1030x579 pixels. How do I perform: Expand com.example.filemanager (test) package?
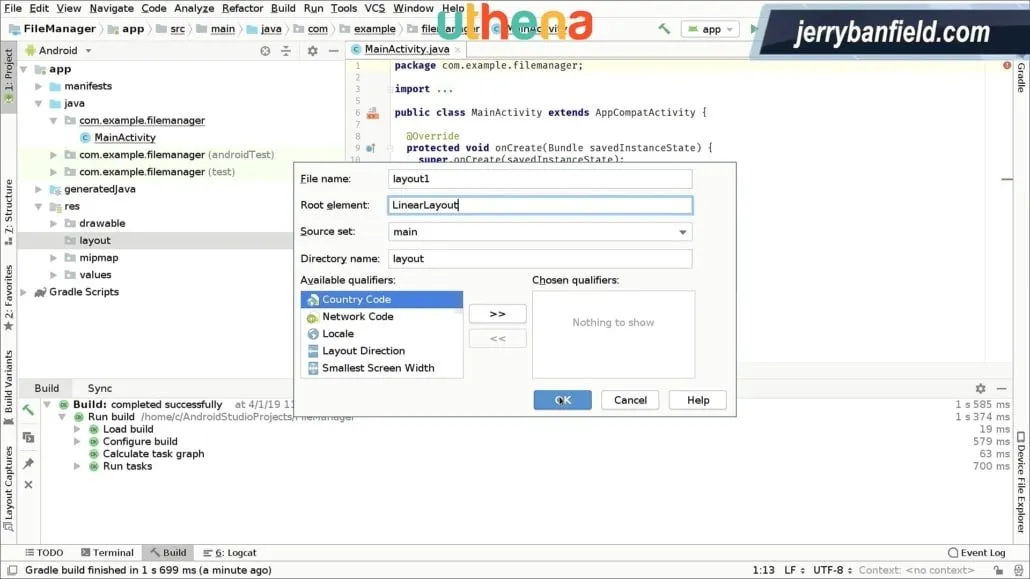coord(54,172)
